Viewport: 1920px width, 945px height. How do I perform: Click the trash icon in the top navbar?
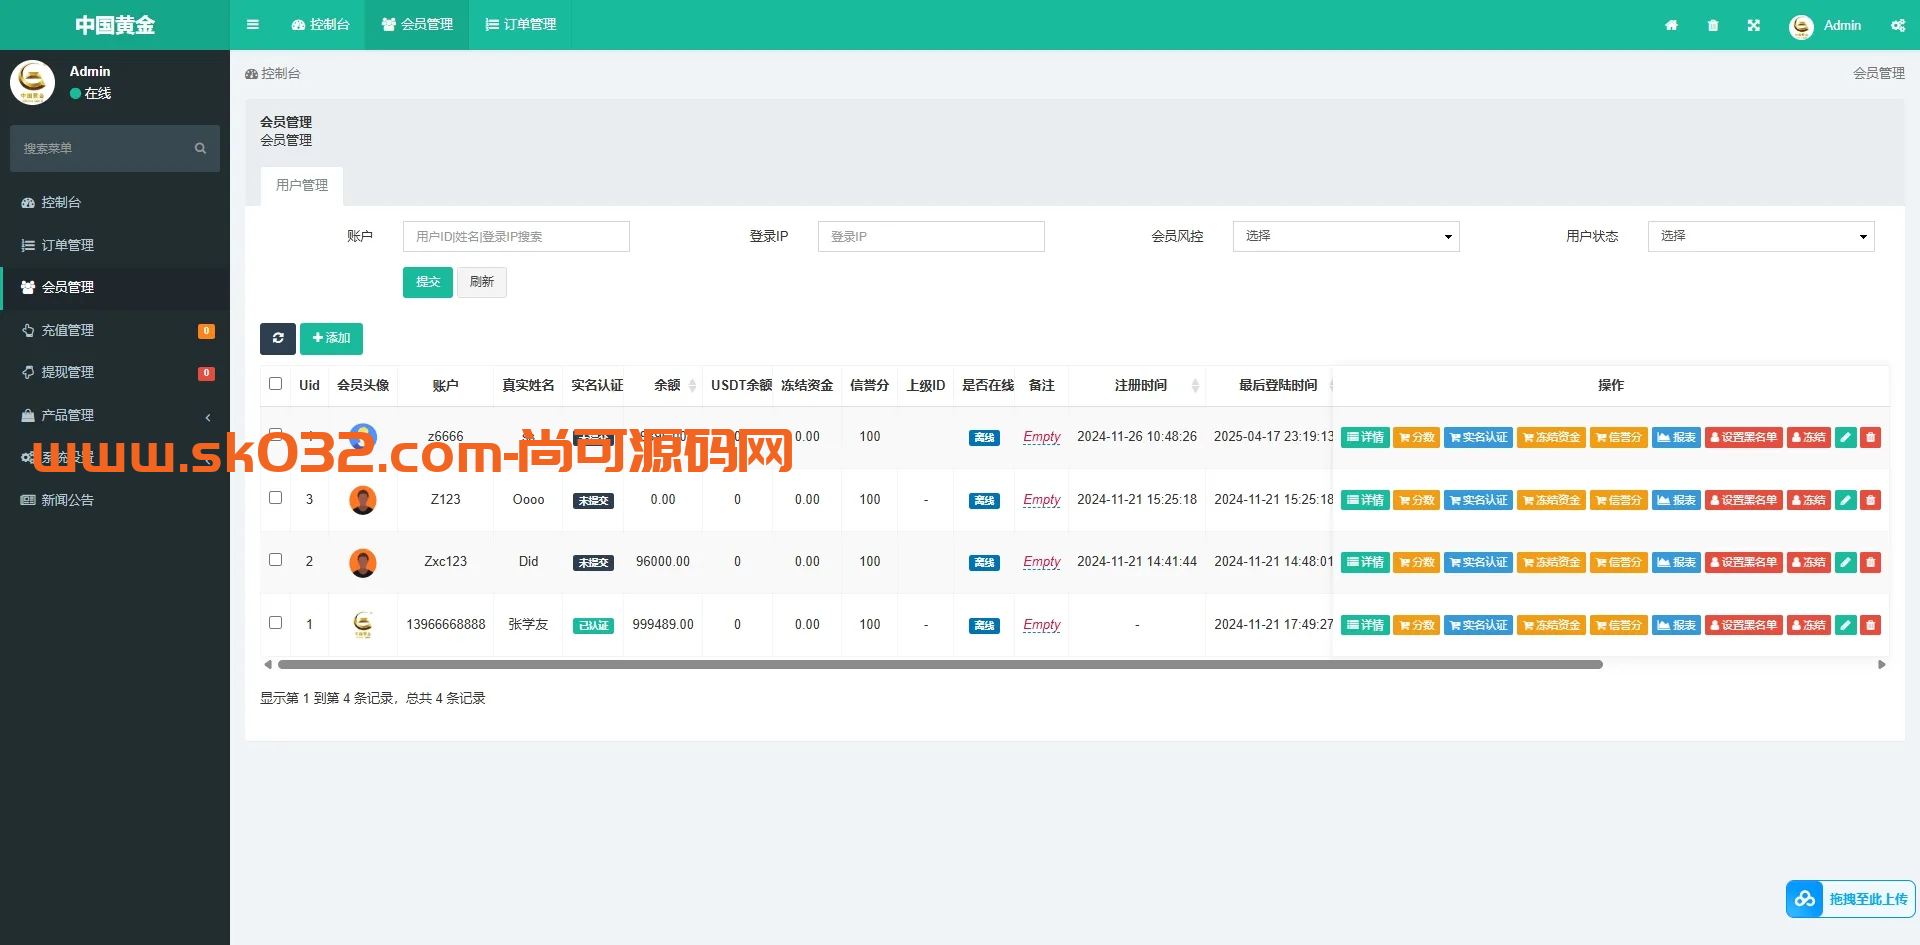(x=1712, y=25)
